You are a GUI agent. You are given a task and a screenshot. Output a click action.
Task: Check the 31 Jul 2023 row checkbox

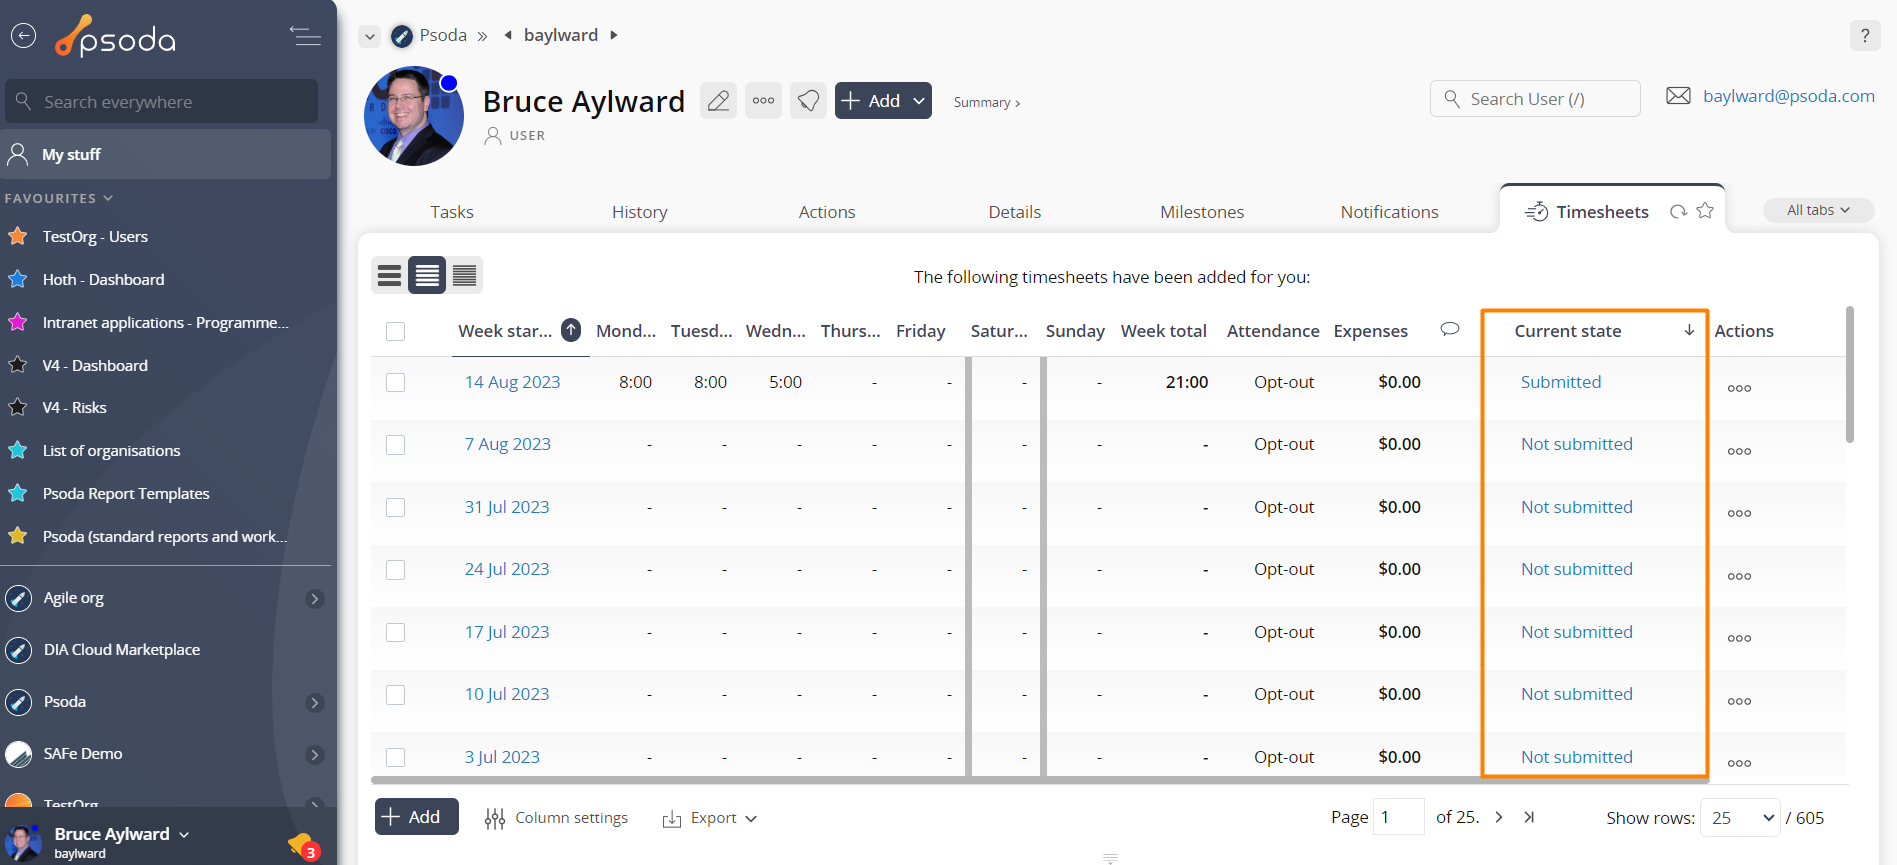pyautogui.click(x=396, y=507)
